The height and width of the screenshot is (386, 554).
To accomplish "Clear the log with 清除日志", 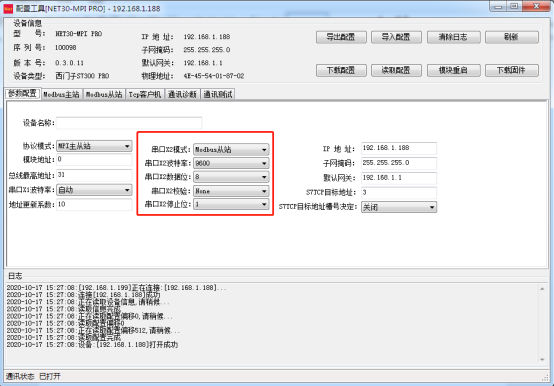I will (x=453, y=37).
